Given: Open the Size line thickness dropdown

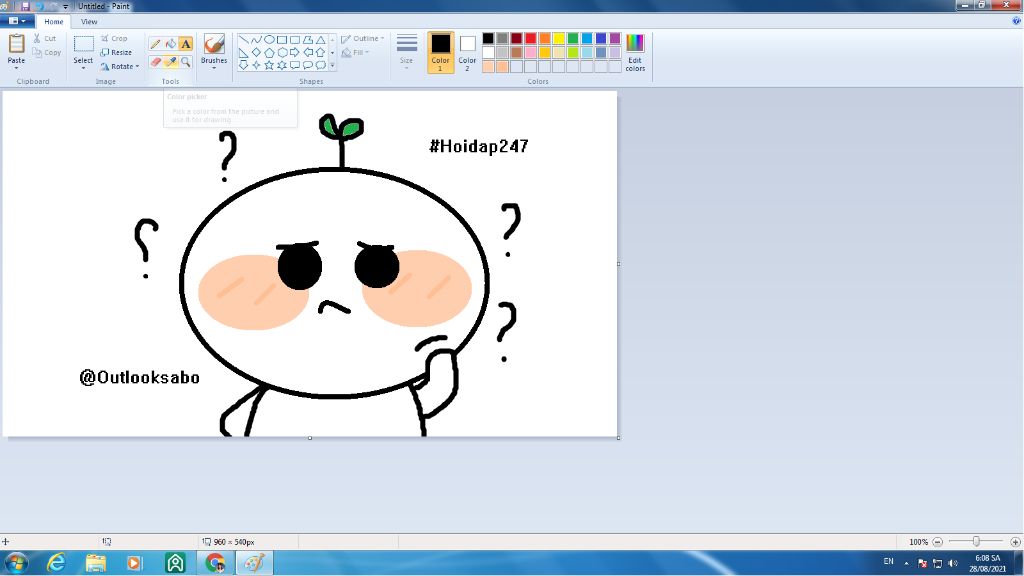Looking at the screenshot, I should point(406,52).
